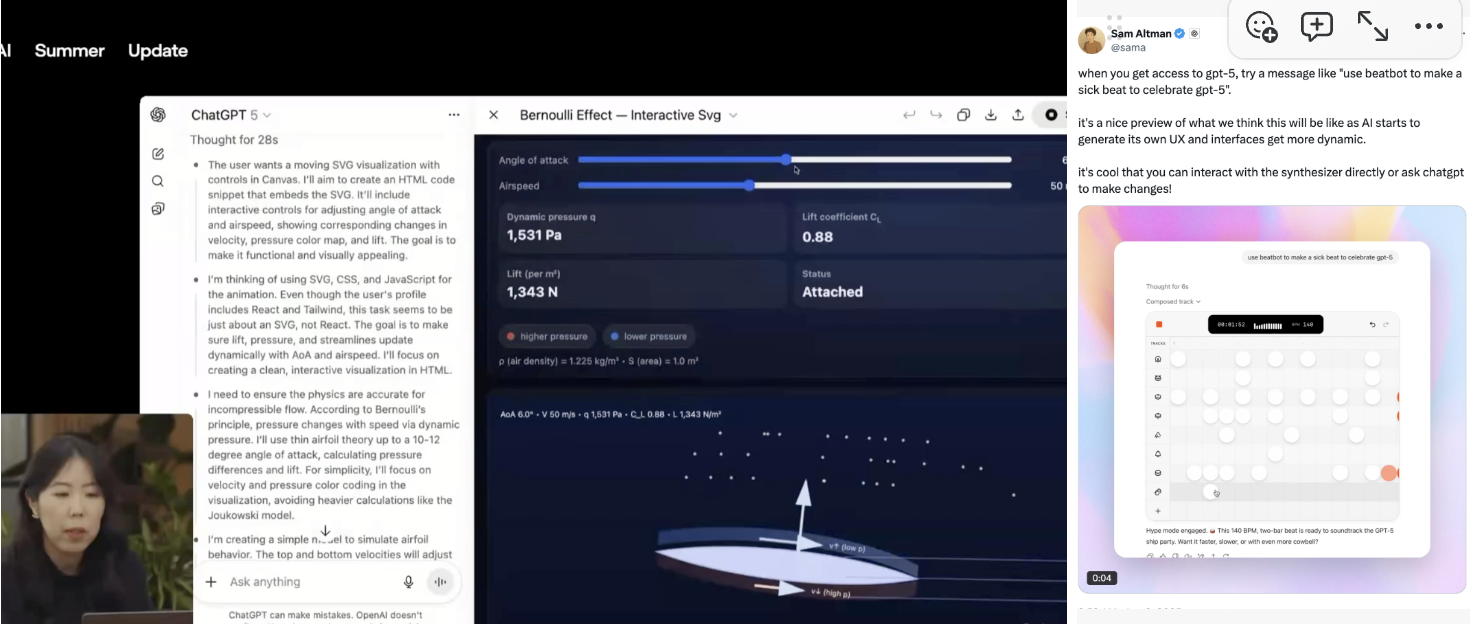Expand the 'Thought for 28s' reasoning
1470x624 pixels.
(234, 140)
